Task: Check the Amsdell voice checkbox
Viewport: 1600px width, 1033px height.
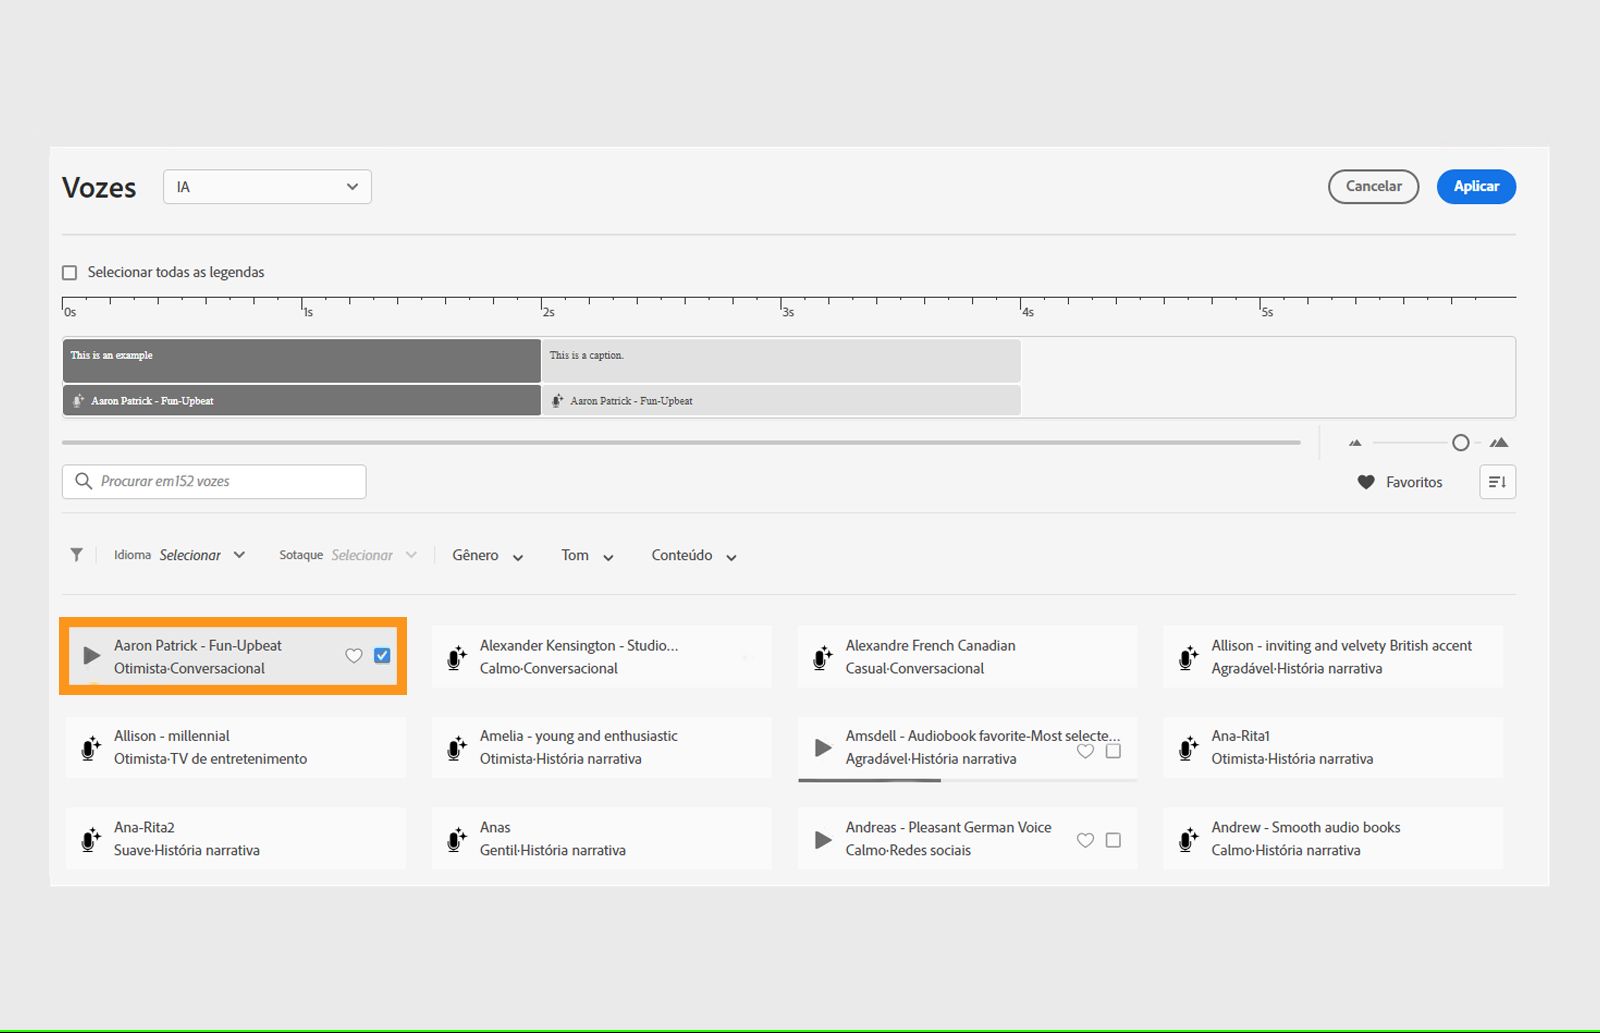Action: [1113, 751]
